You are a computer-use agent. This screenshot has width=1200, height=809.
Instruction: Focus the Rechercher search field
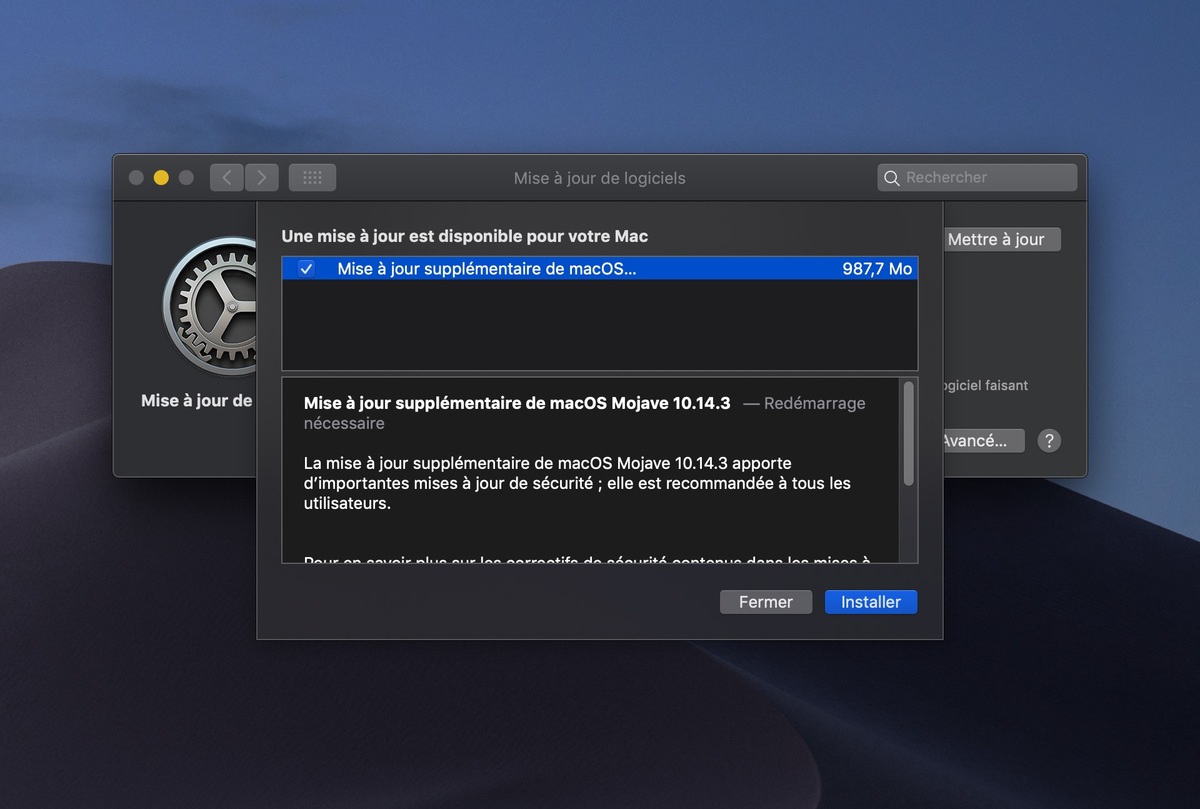[x=977, y=178]
